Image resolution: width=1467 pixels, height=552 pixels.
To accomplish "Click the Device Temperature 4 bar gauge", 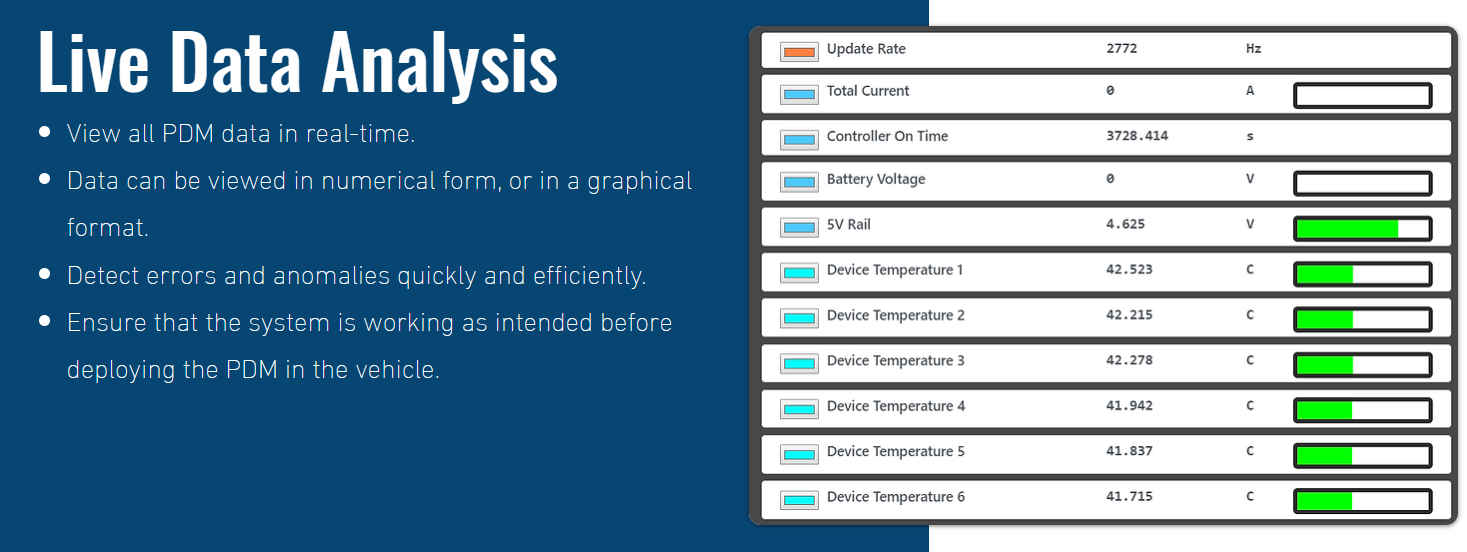I will pyautogui.click(x=1362, y=410).
